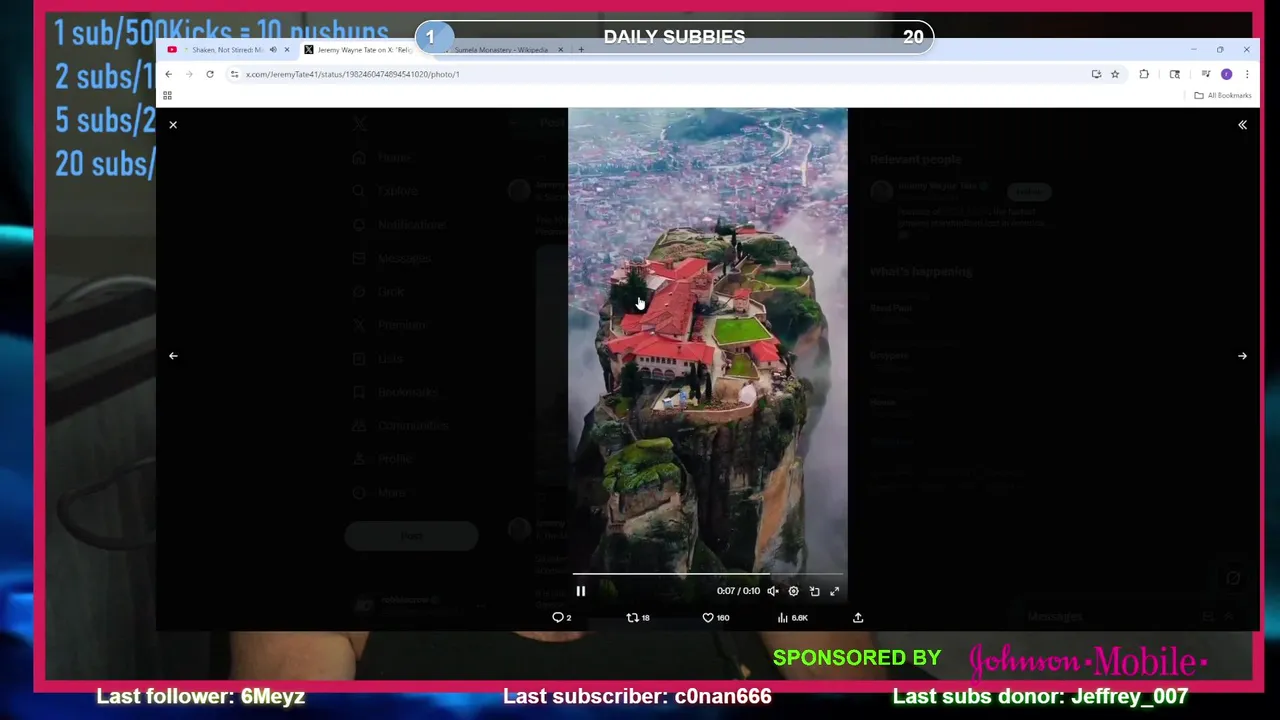Go to previous media with left arrow

(x=173, y=356)
